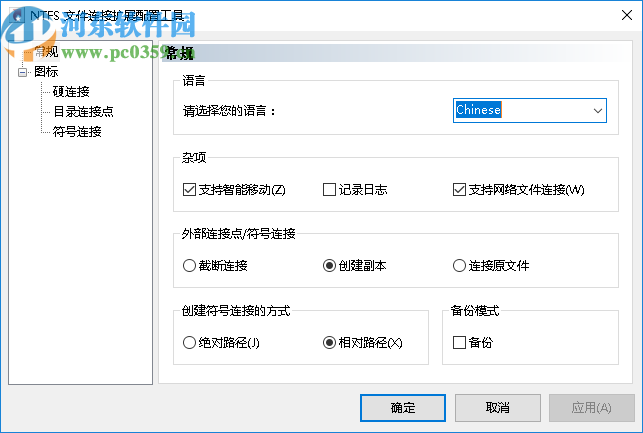Click the 取消 button

pyautogui.click(x=497, y=408)
